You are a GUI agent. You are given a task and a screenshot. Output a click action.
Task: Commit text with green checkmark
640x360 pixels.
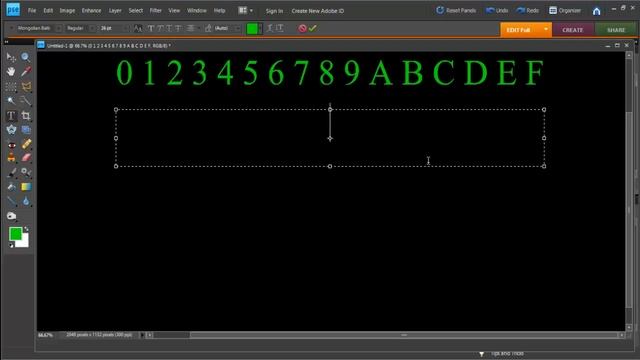313,28
